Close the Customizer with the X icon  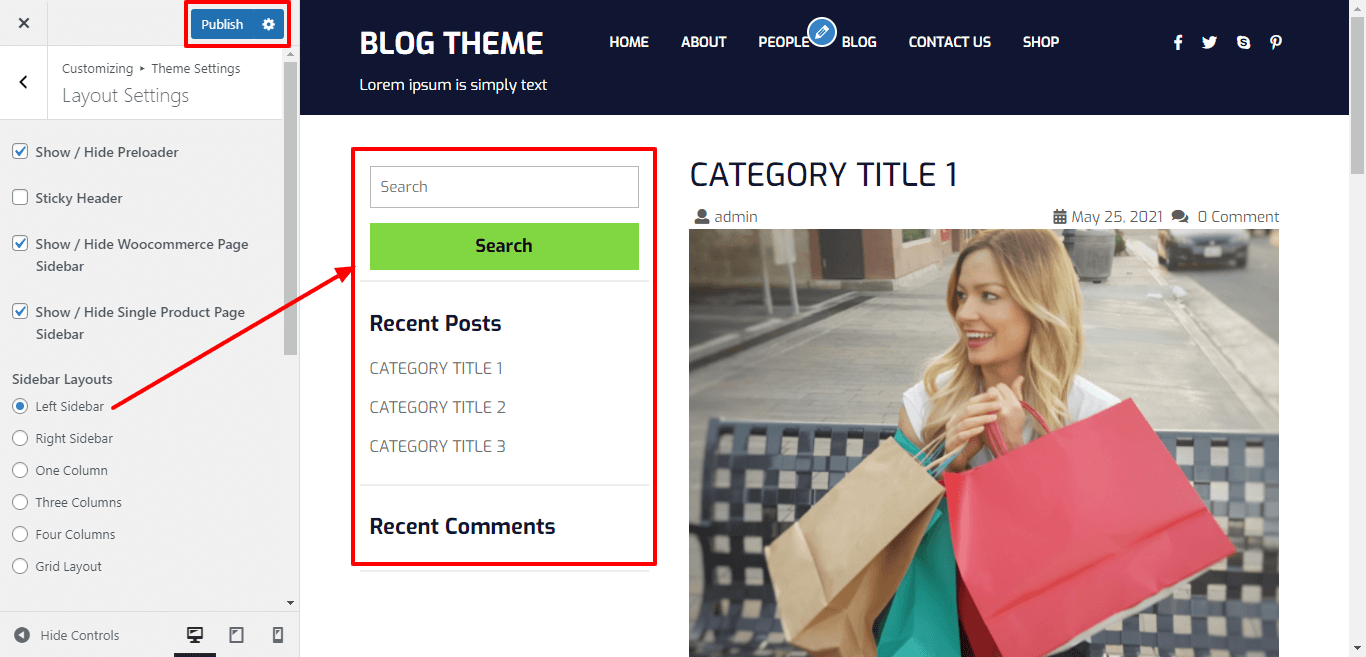[24, 23]
